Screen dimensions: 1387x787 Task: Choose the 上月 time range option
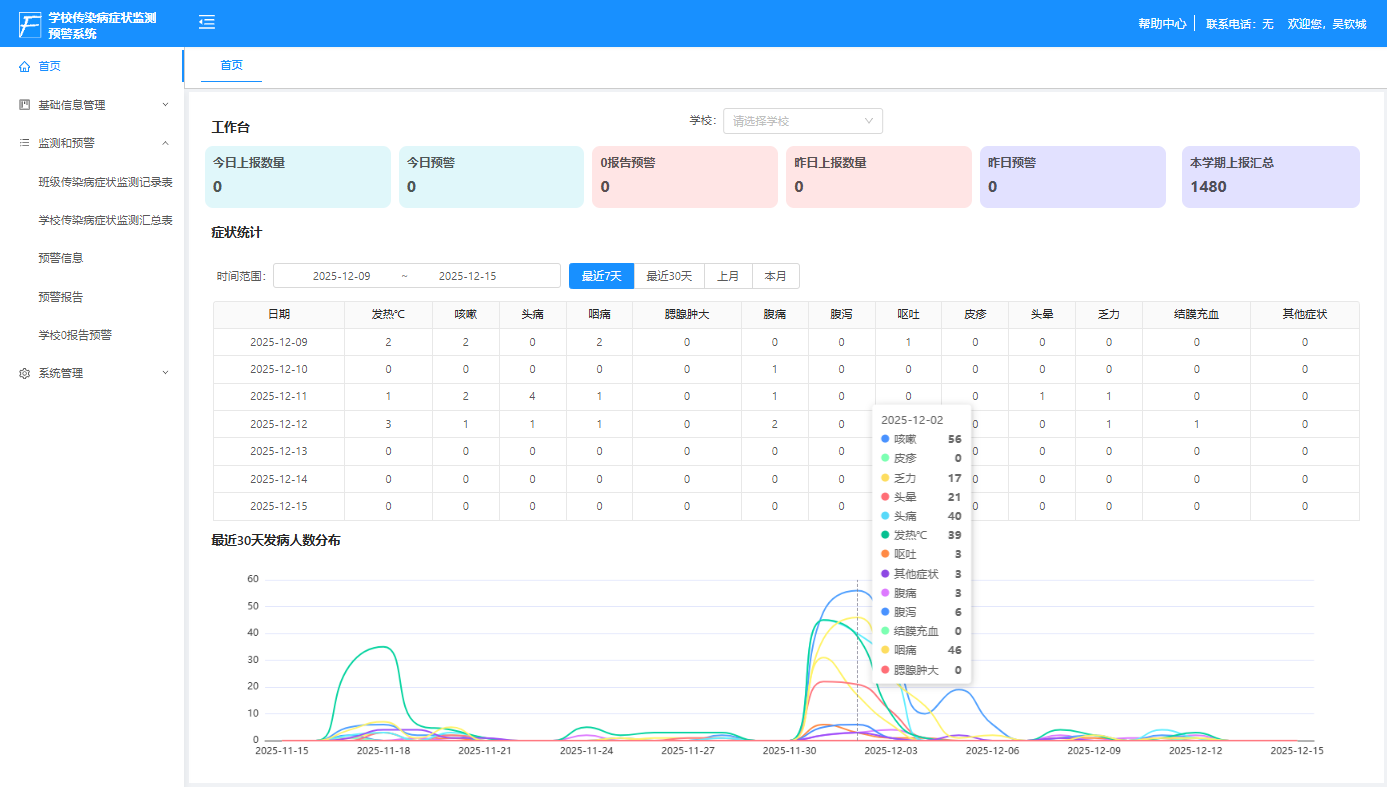(x=728, y=276)
